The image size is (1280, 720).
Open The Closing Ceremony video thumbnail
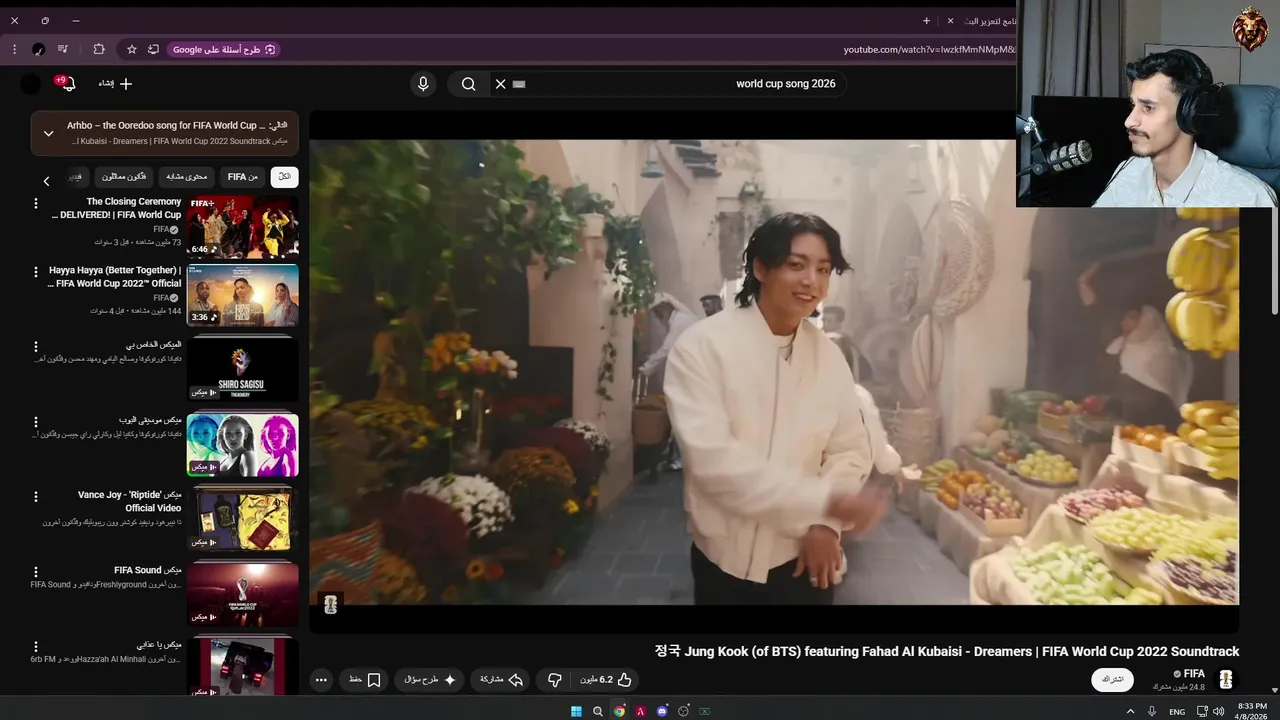click(x=242, y=227)
